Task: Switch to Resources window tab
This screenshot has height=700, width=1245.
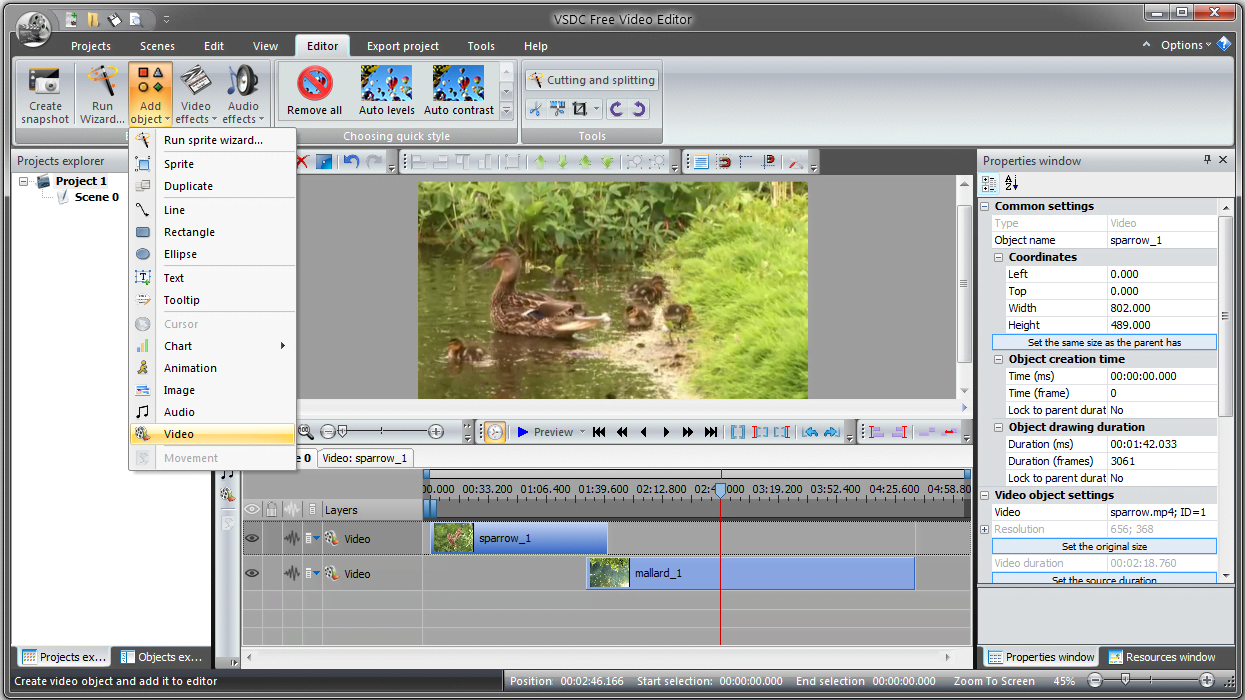Action: click(1161, 657)
